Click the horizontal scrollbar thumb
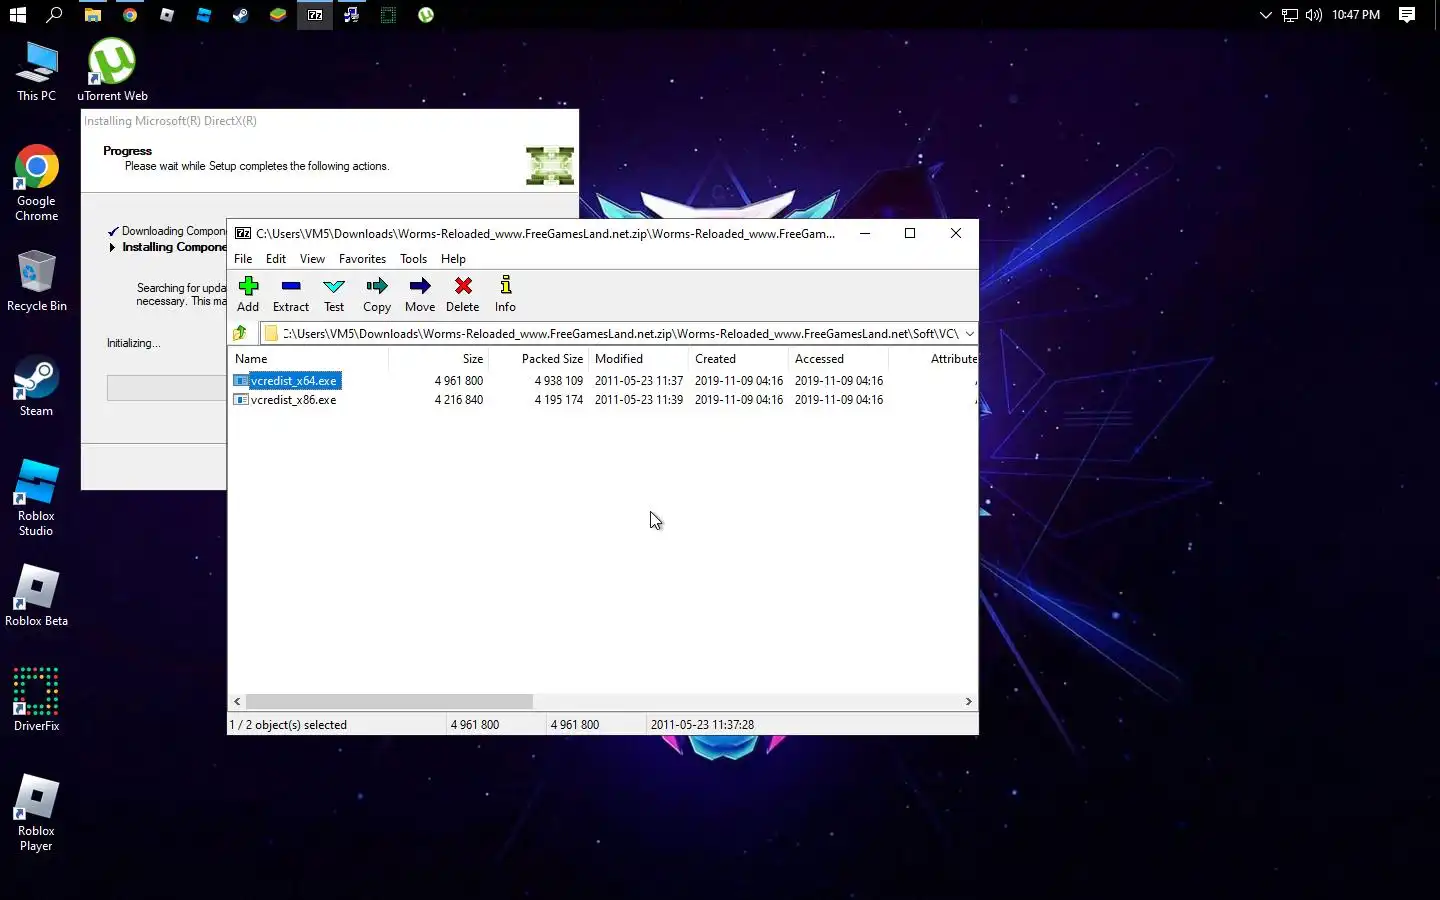 [389, 702]
